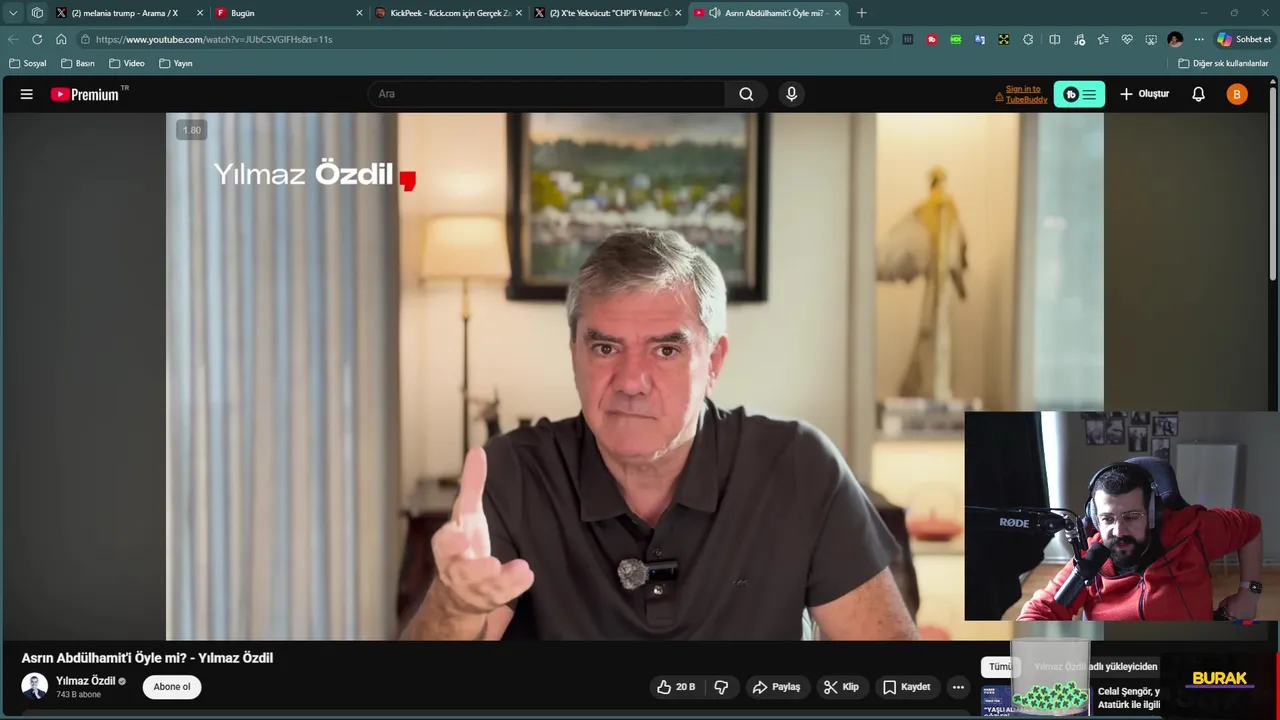Click Paylaş share button
This screenshot has height=720, width=1280.
pos(777,687)
